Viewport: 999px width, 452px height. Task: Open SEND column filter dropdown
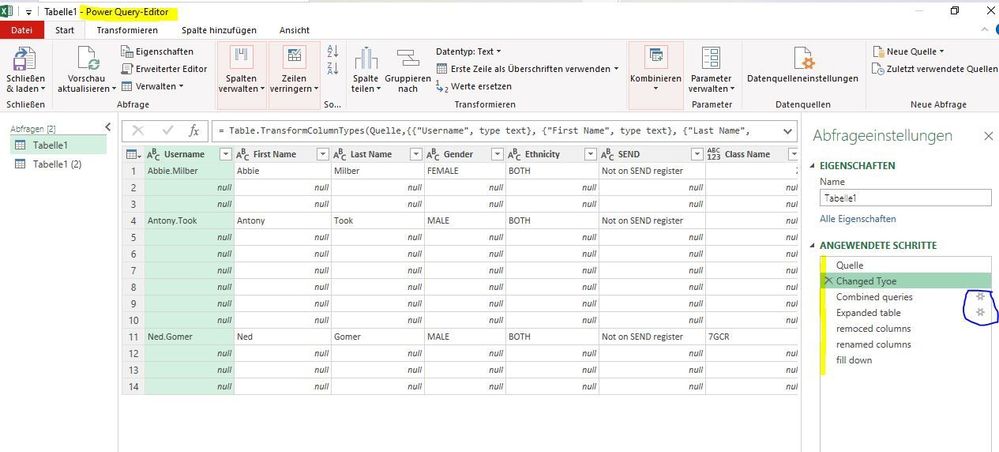697,154
